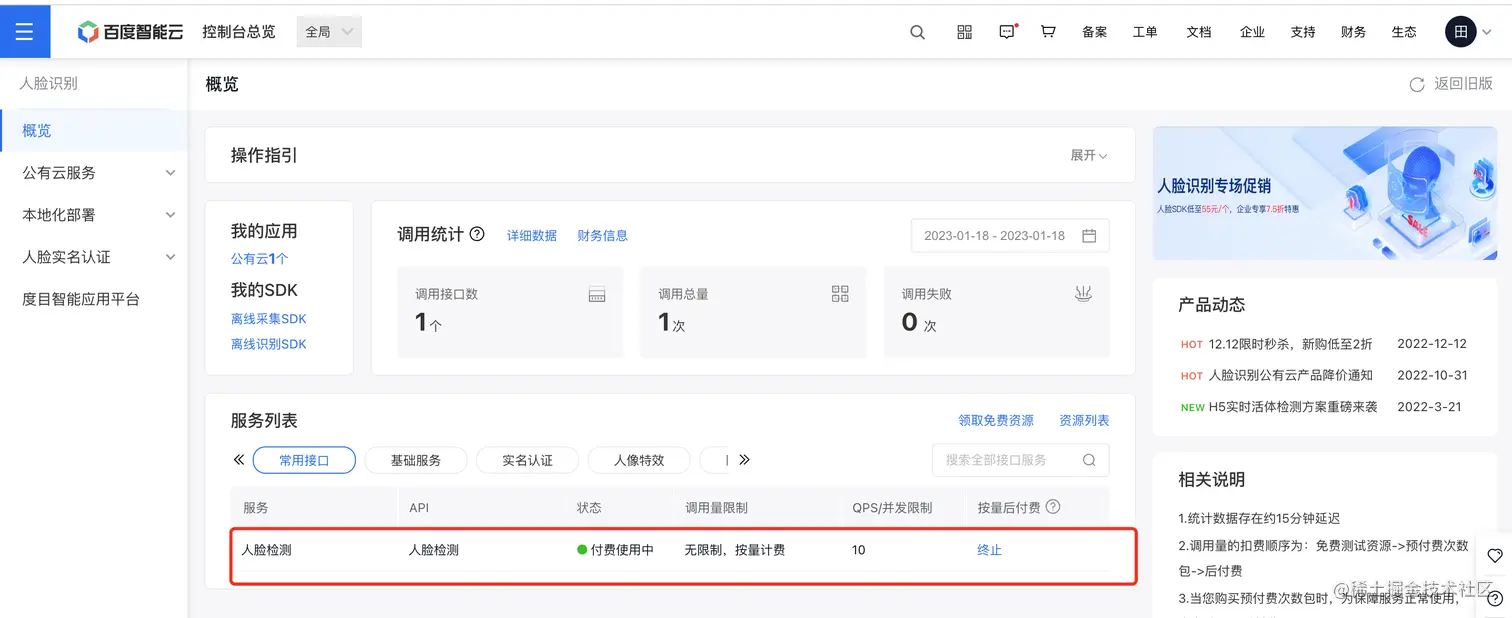Viewport: 1512px width, 618px height.
Task: Open 企业 in the top navigation
Action: click(1252, 32)
